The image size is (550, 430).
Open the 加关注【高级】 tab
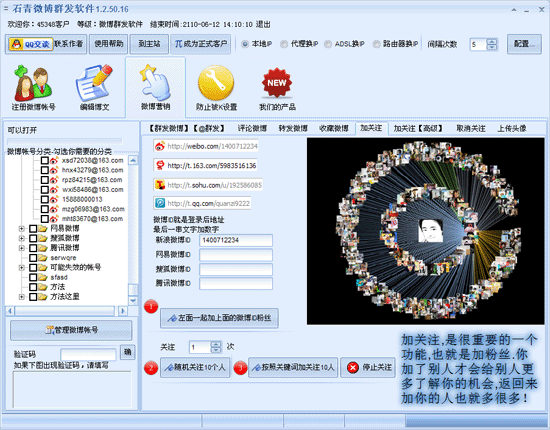(x=417, y=128)
